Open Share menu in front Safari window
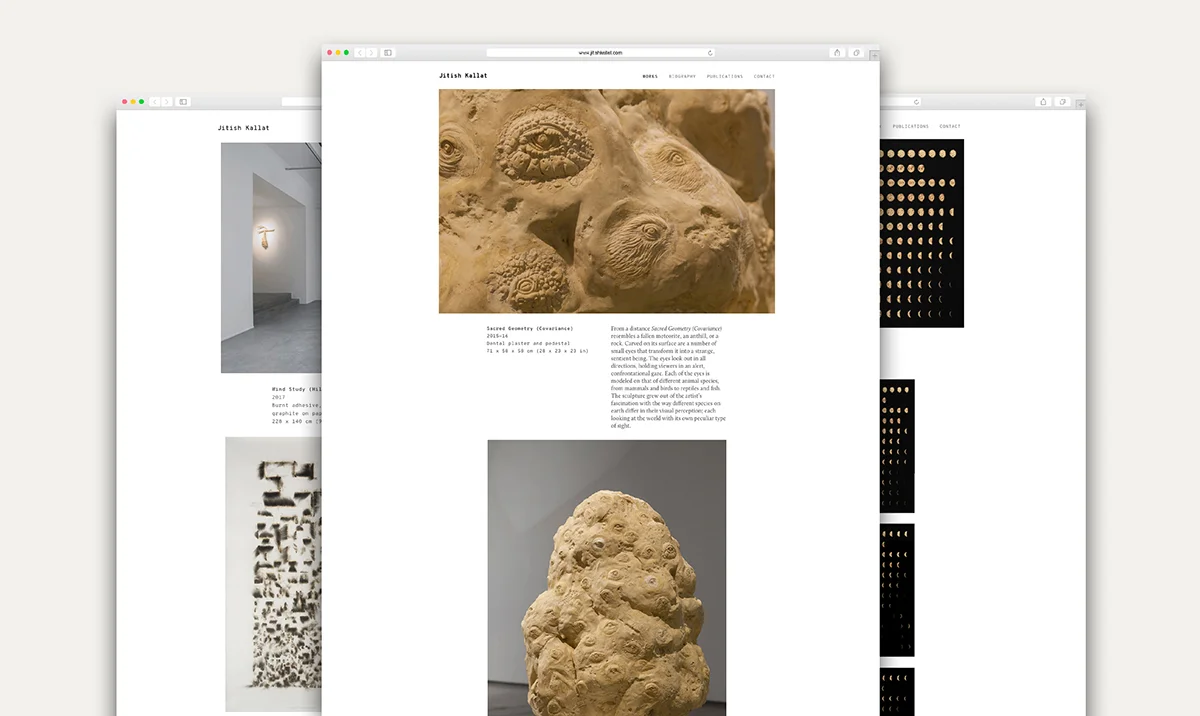The width and height of the screenshot is (1200, 716). click(x=837, y=52)
